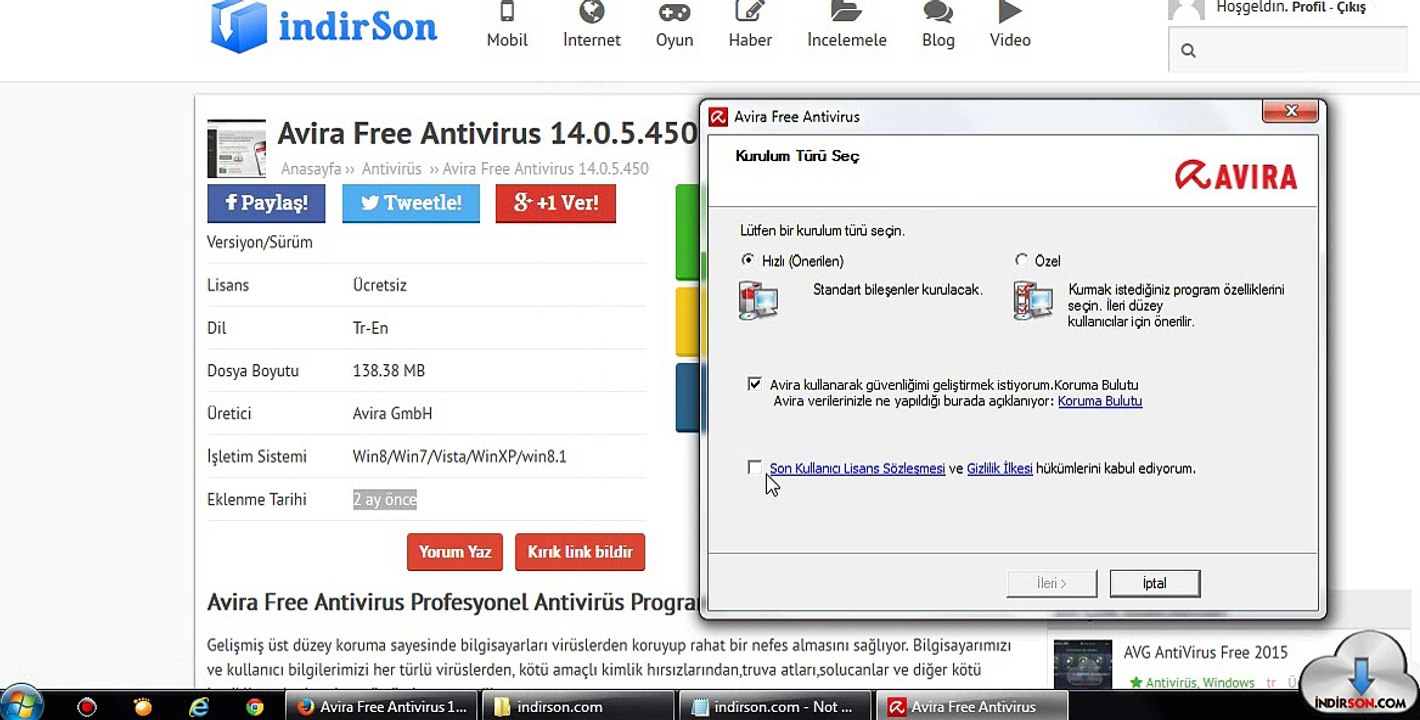Image resolution: width=1420 pixels, height=720 pixels.
Task: Click the magnifier search icon
Action: [x=1188, y=50]
